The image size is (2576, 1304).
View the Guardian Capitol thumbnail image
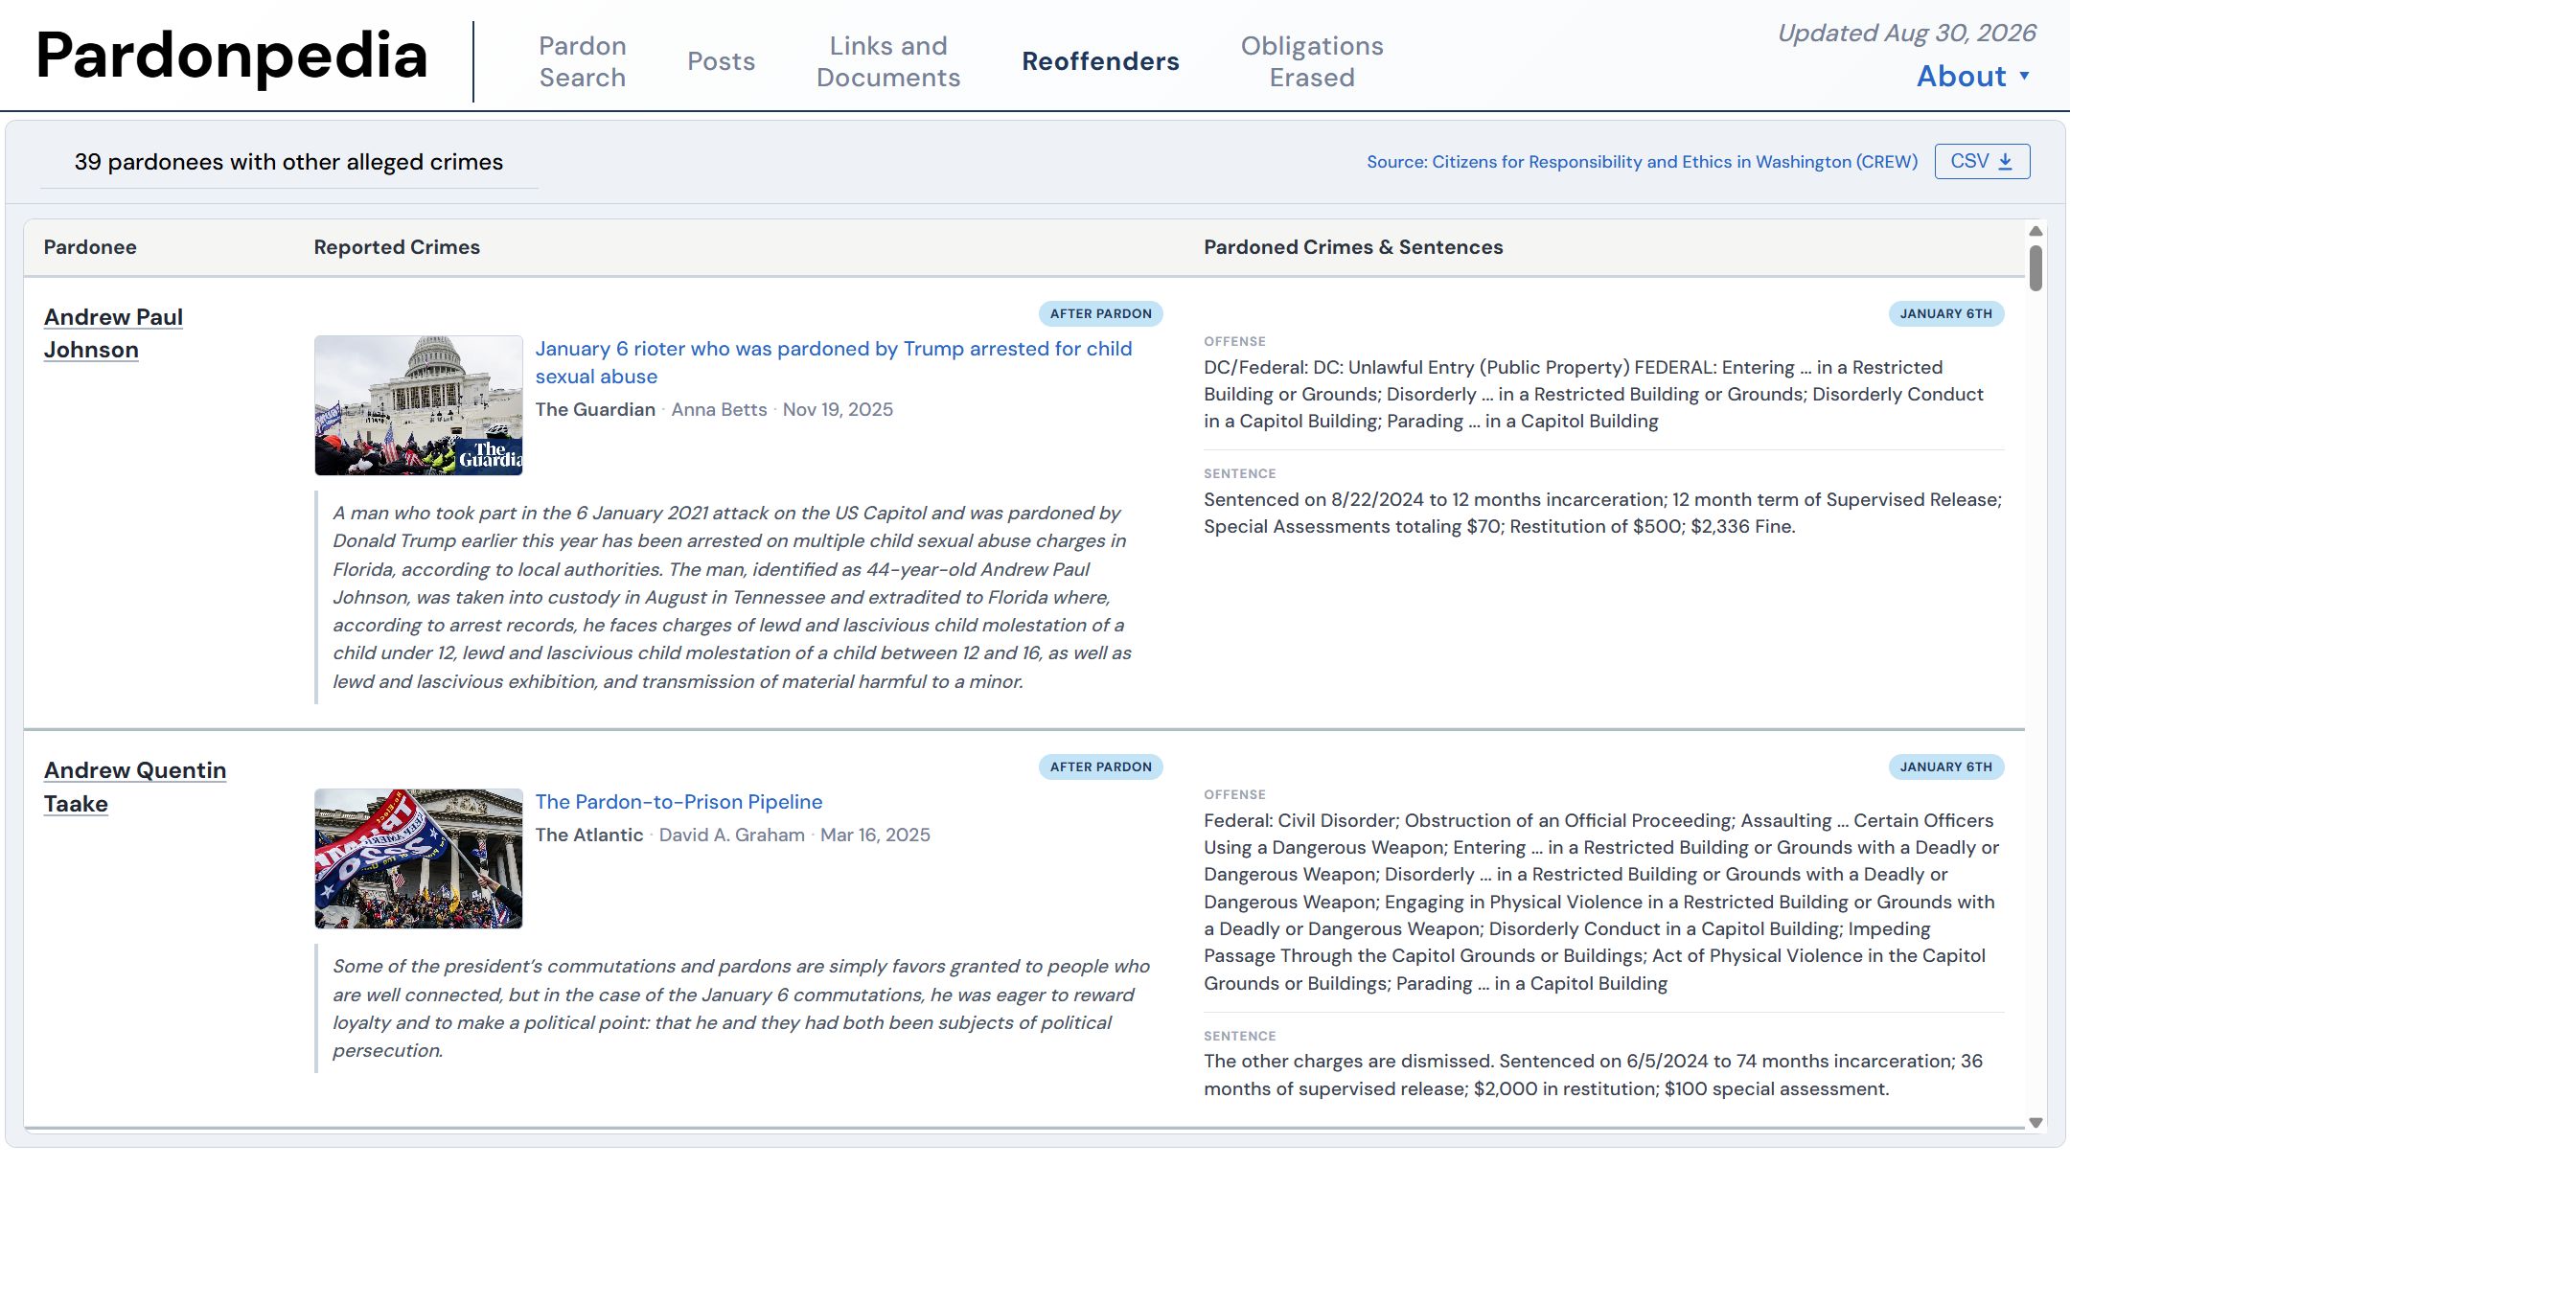418,405
